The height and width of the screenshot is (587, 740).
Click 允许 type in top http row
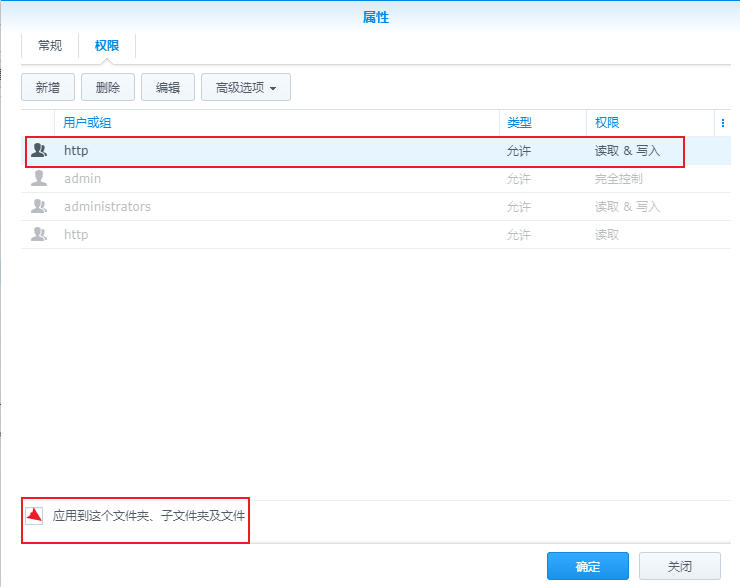(519, 151)
